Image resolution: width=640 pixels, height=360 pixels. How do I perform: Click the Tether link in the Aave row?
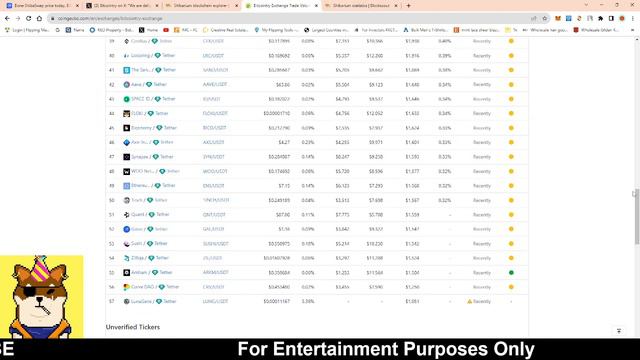point(160,84)
